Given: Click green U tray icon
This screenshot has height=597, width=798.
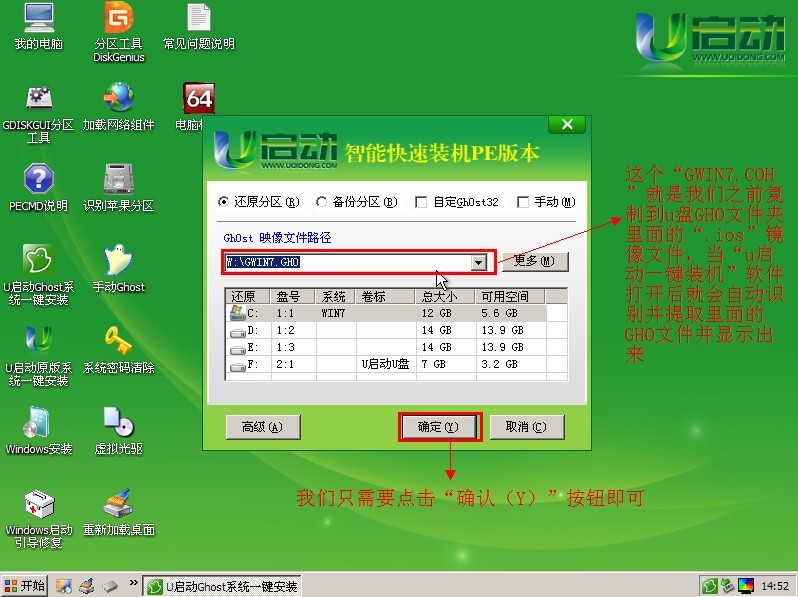Looking at the screenshot, I should pyautogui.click(x=709, y=586).
